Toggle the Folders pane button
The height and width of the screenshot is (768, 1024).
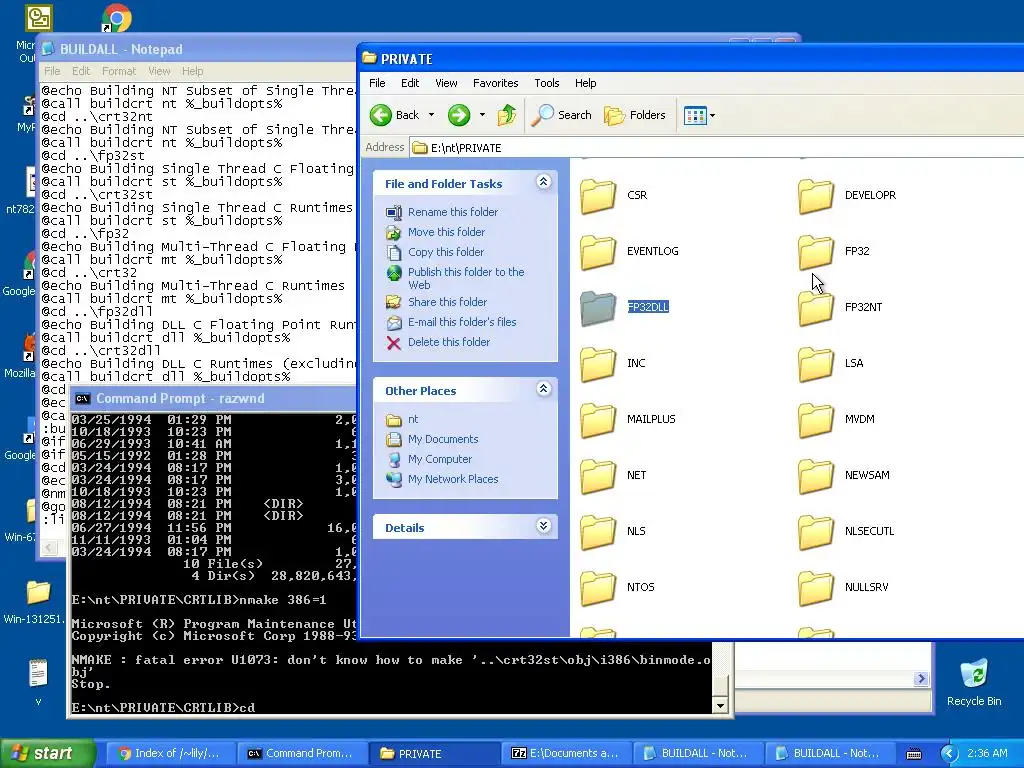(635, 115)
